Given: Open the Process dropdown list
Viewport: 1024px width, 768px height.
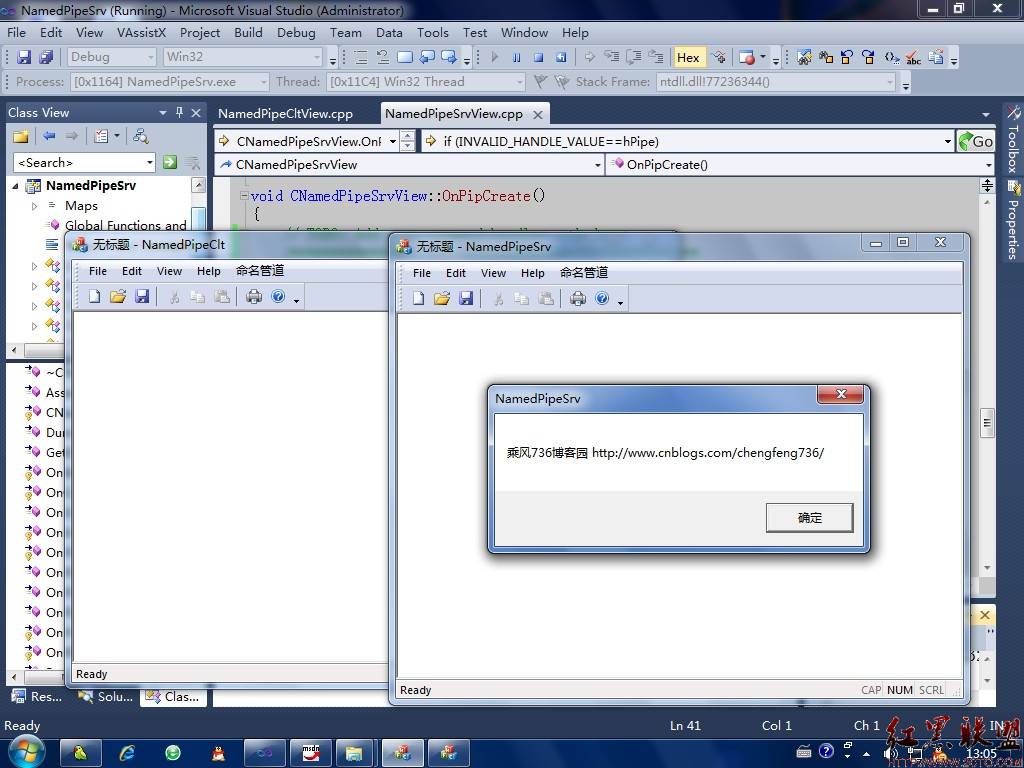Looking at the screenshot, I should 263,82.
